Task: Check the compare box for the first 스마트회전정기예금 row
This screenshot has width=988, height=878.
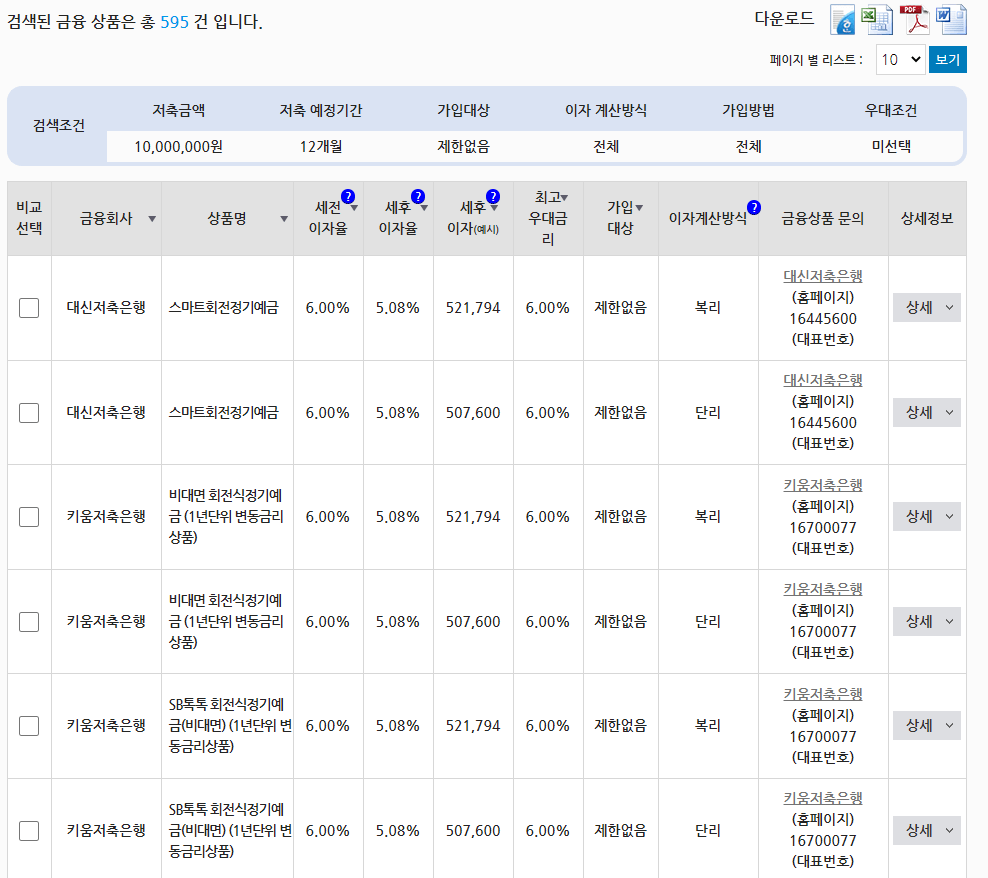Action: 29,308
